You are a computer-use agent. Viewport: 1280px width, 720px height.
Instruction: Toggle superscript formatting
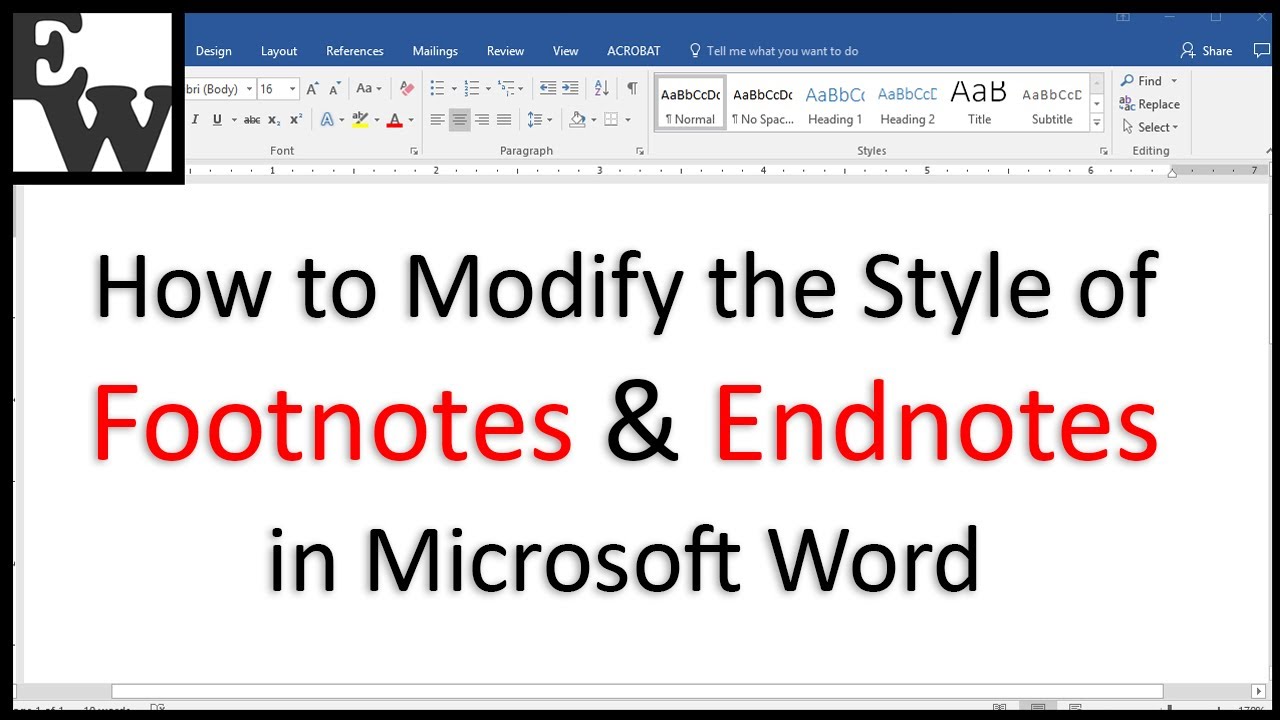[x=296, y=120]
